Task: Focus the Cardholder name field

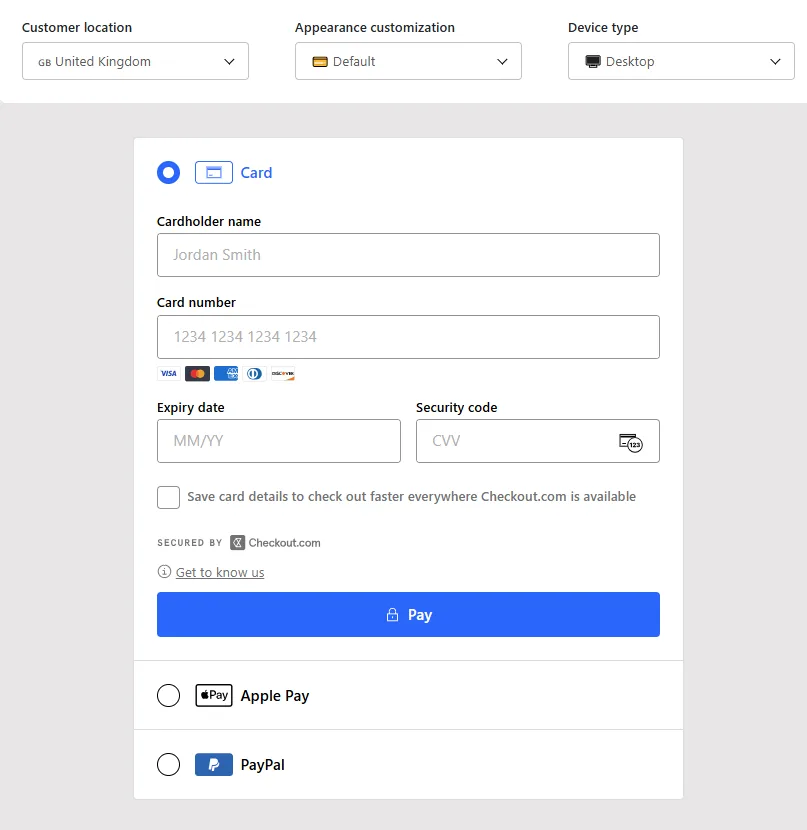Action: 409,255
